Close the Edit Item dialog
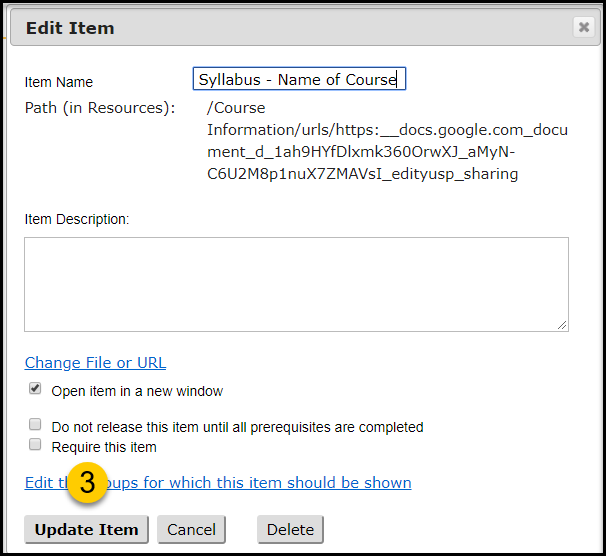The height and width of the screenshot is (556, 606). (583, 27)
